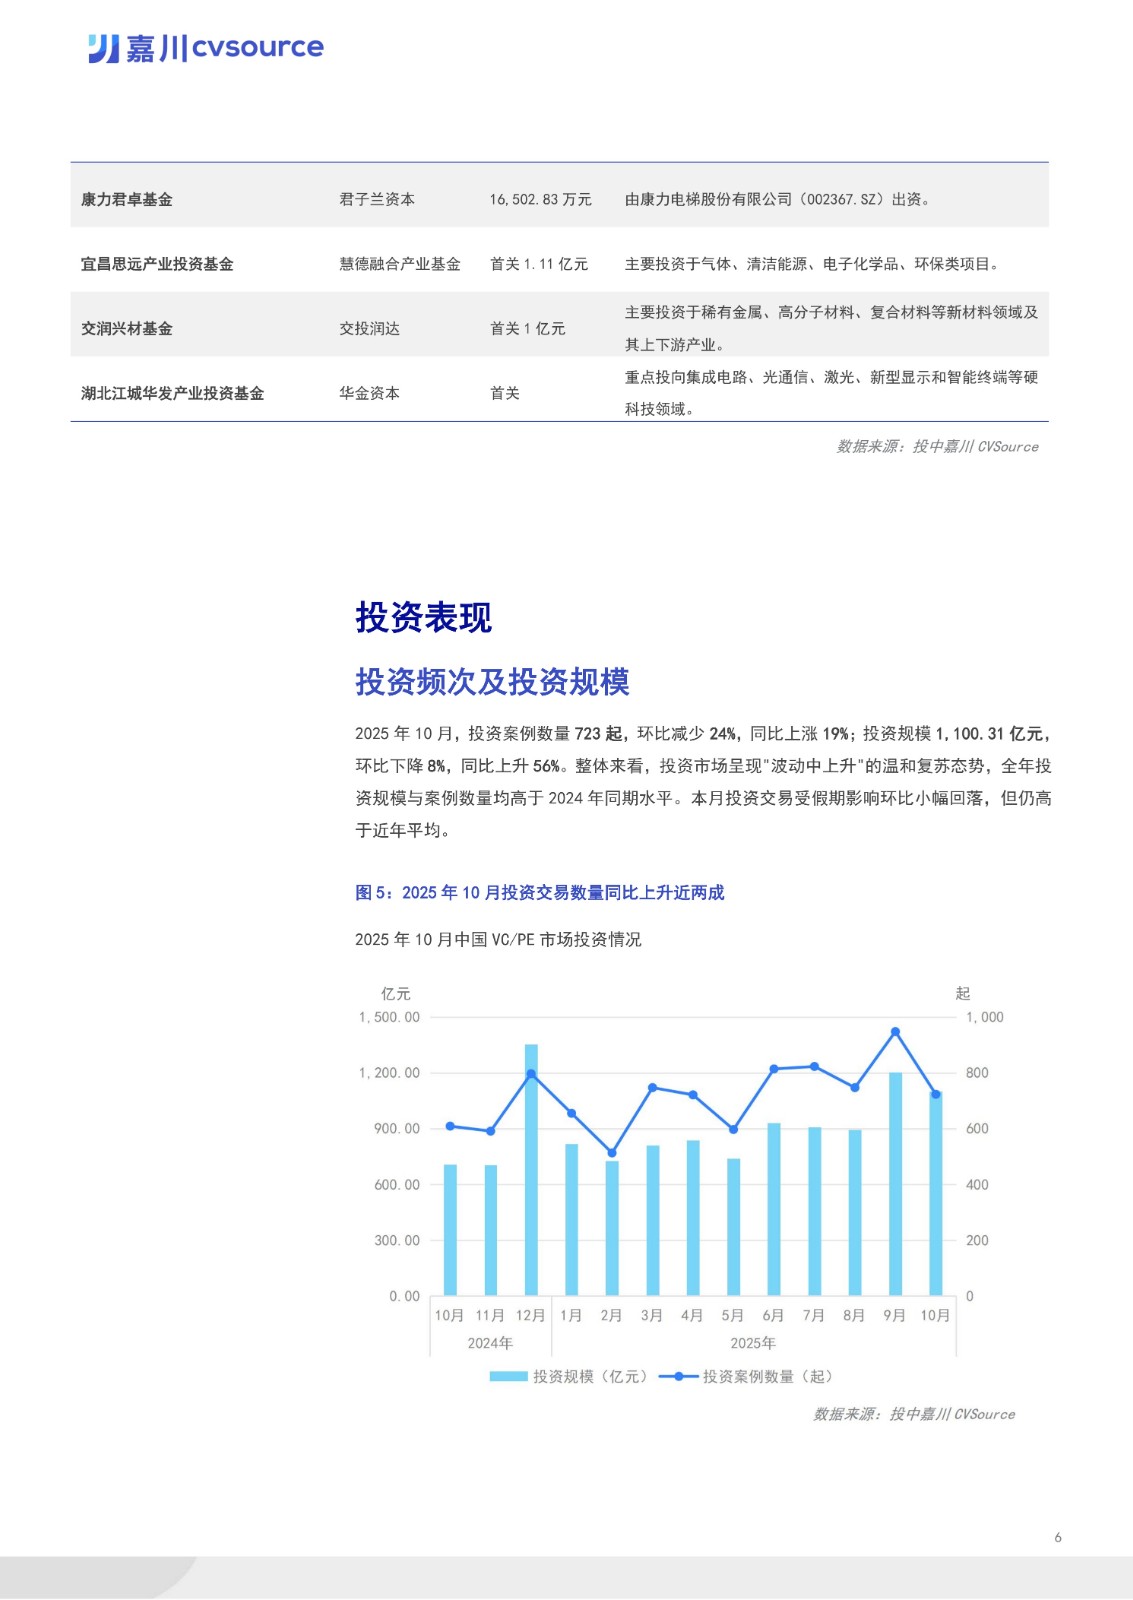
Task: Click the 投资表现 section heading
Action: point(423,617)
